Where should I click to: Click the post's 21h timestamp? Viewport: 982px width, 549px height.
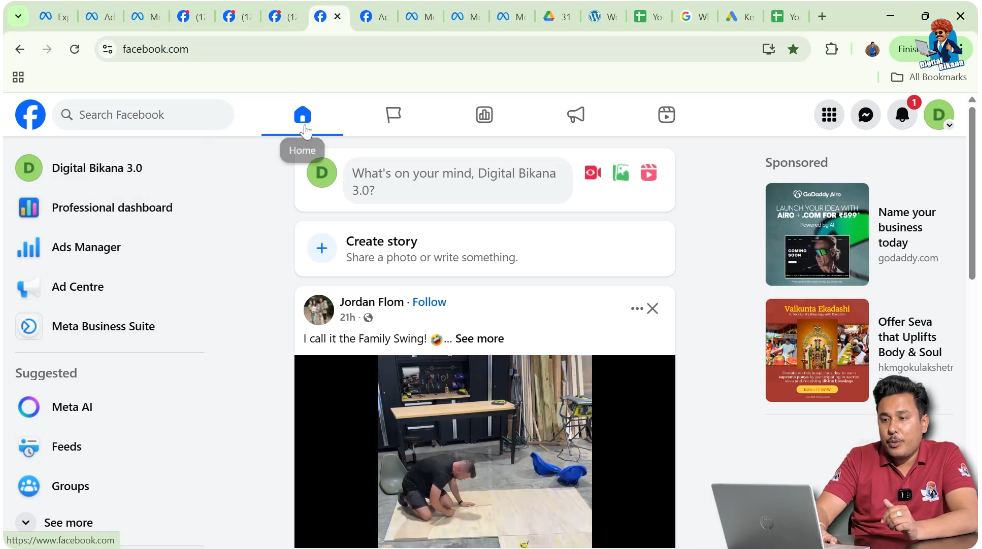coord(348,317)
